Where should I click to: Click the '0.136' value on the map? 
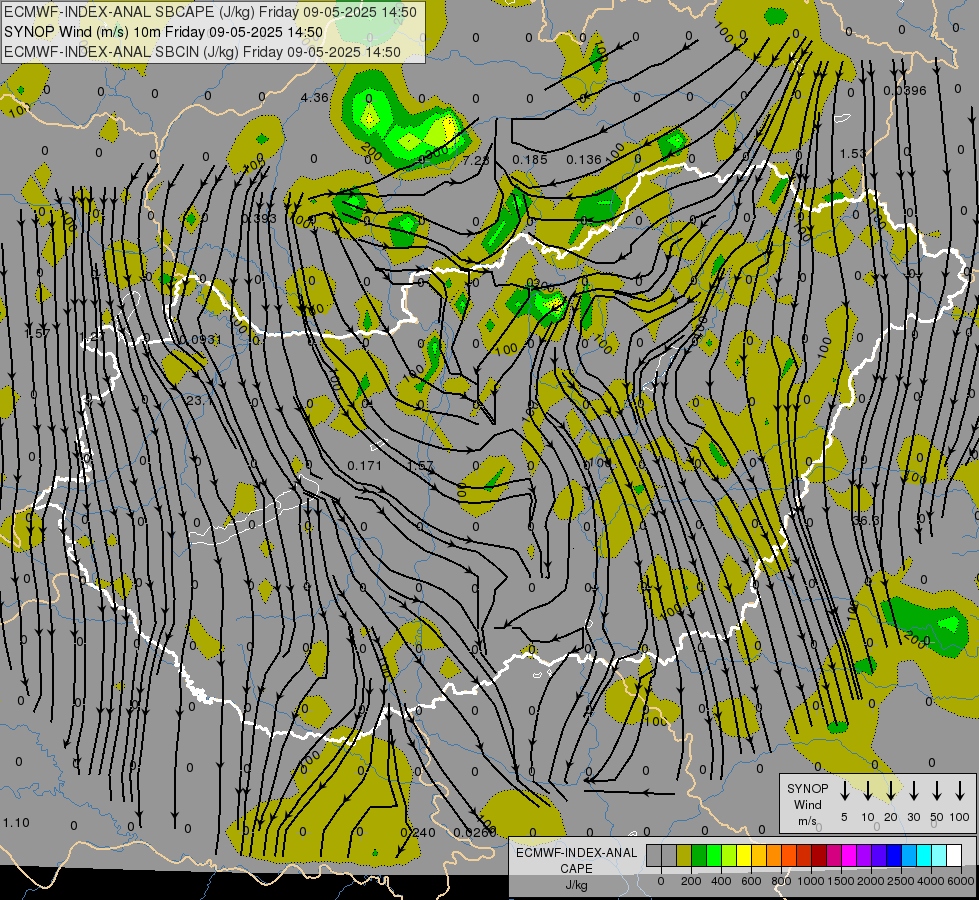point(584,160)
